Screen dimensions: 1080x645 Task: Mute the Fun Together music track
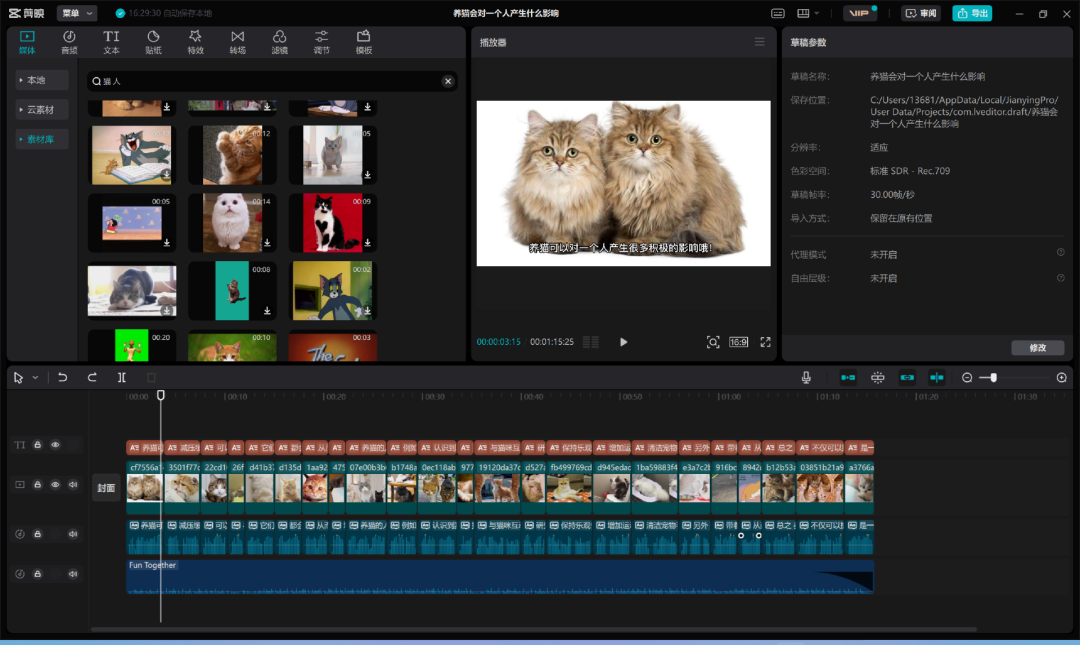[x=73, y=574]
